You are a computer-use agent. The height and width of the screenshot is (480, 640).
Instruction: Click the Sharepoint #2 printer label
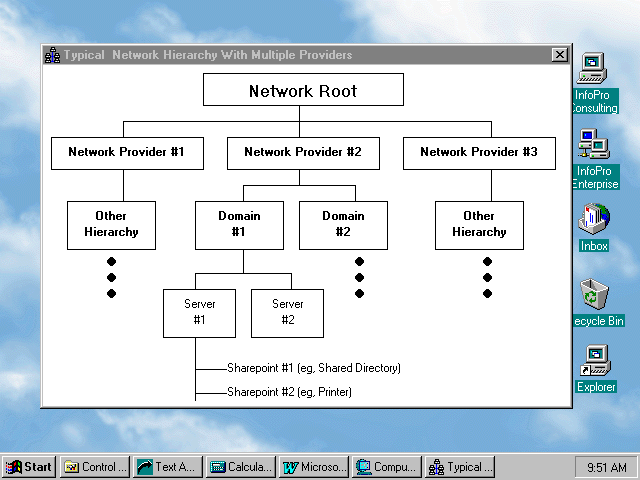[x=289, y=392]
